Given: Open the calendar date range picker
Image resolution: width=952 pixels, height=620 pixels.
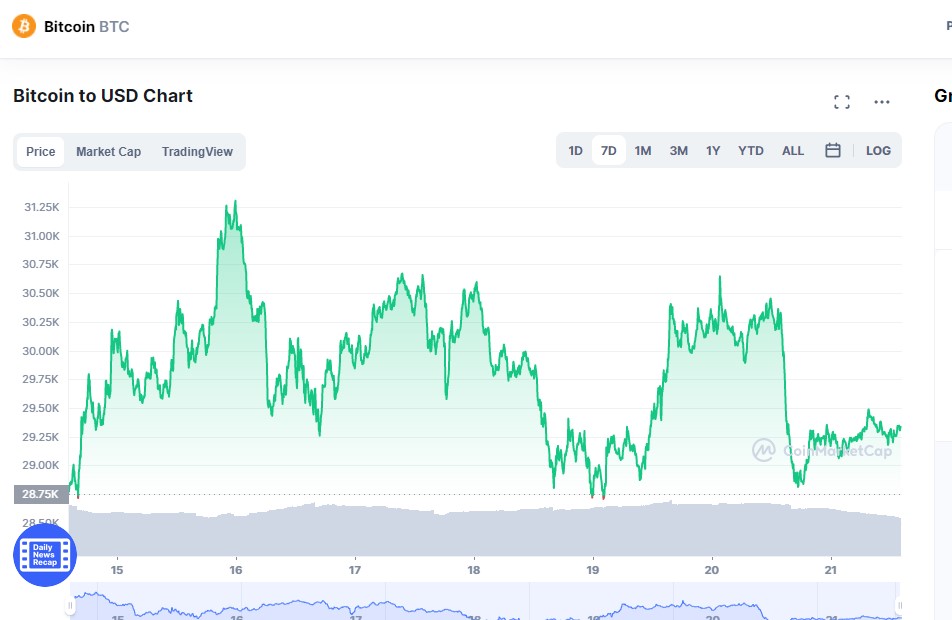Looking at the screenshot, I should tap(832, 151).
